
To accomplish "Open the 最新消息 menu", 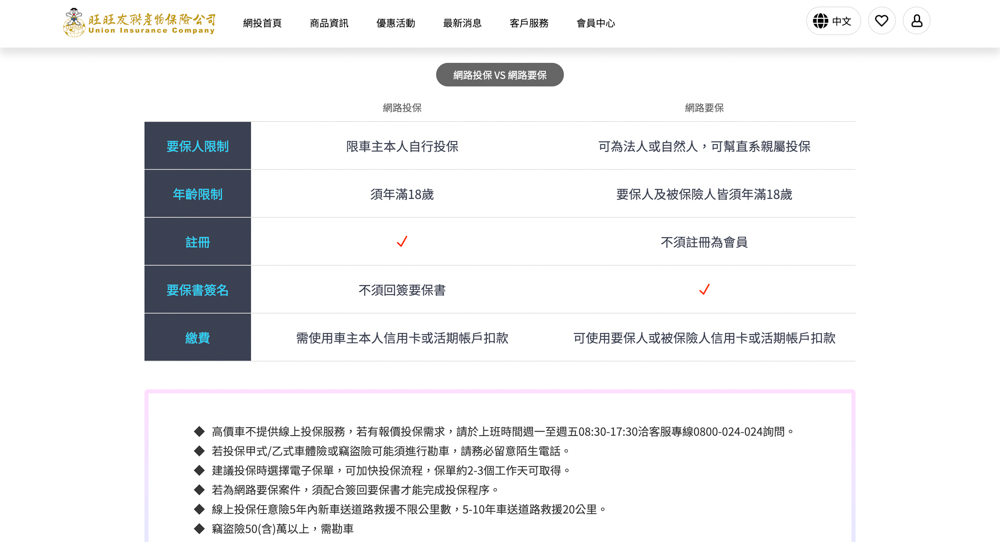I will pyautogui.click(x=462, y=23).
